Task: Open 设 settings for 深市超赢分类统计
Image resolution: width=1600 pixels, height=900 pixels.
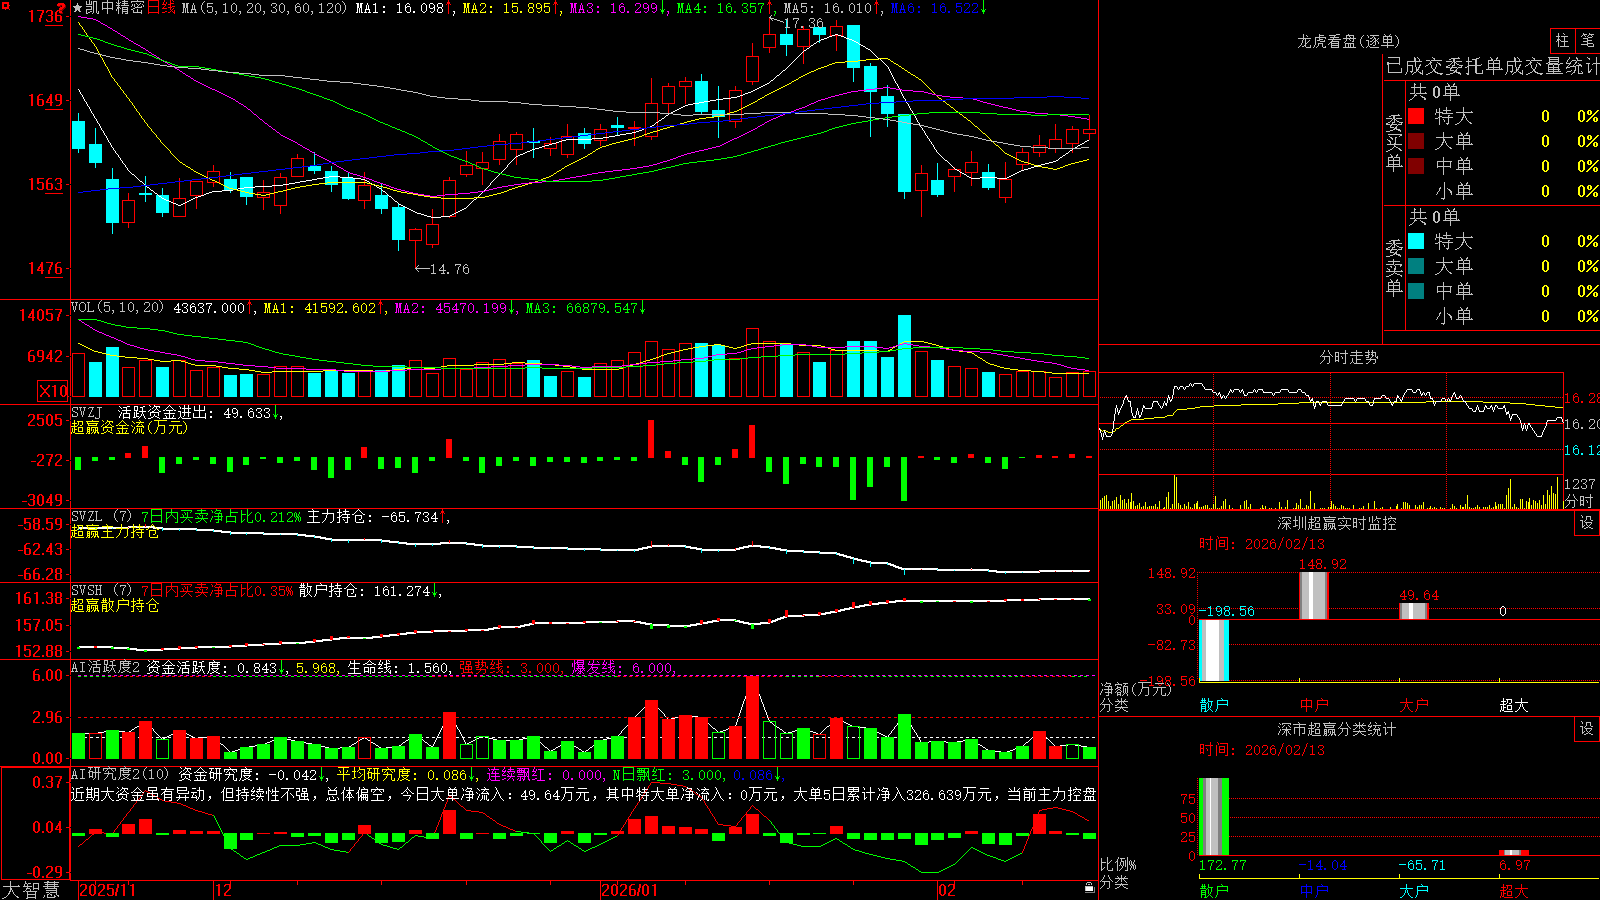Action: point(1587,729)
